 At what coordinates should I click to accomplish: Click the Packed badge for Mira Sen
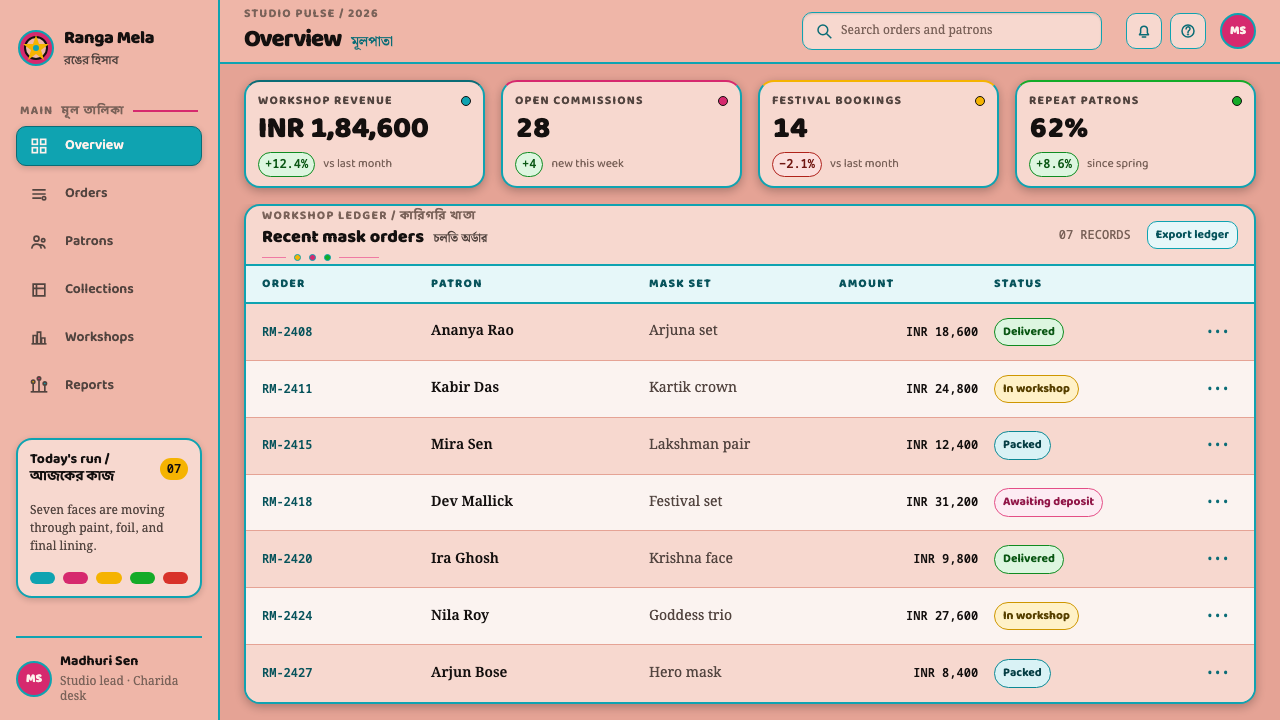tap(1022, 445)
